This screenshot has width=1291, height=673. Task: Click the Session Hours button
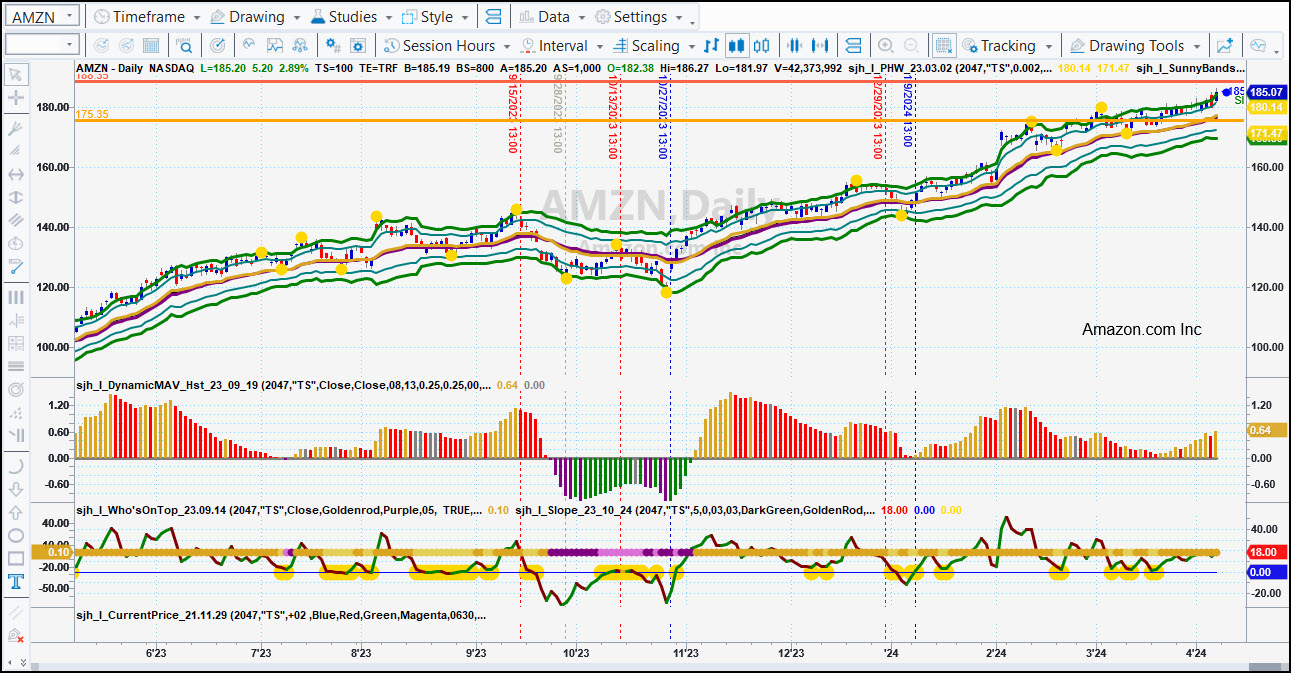[x=440, y=46]
